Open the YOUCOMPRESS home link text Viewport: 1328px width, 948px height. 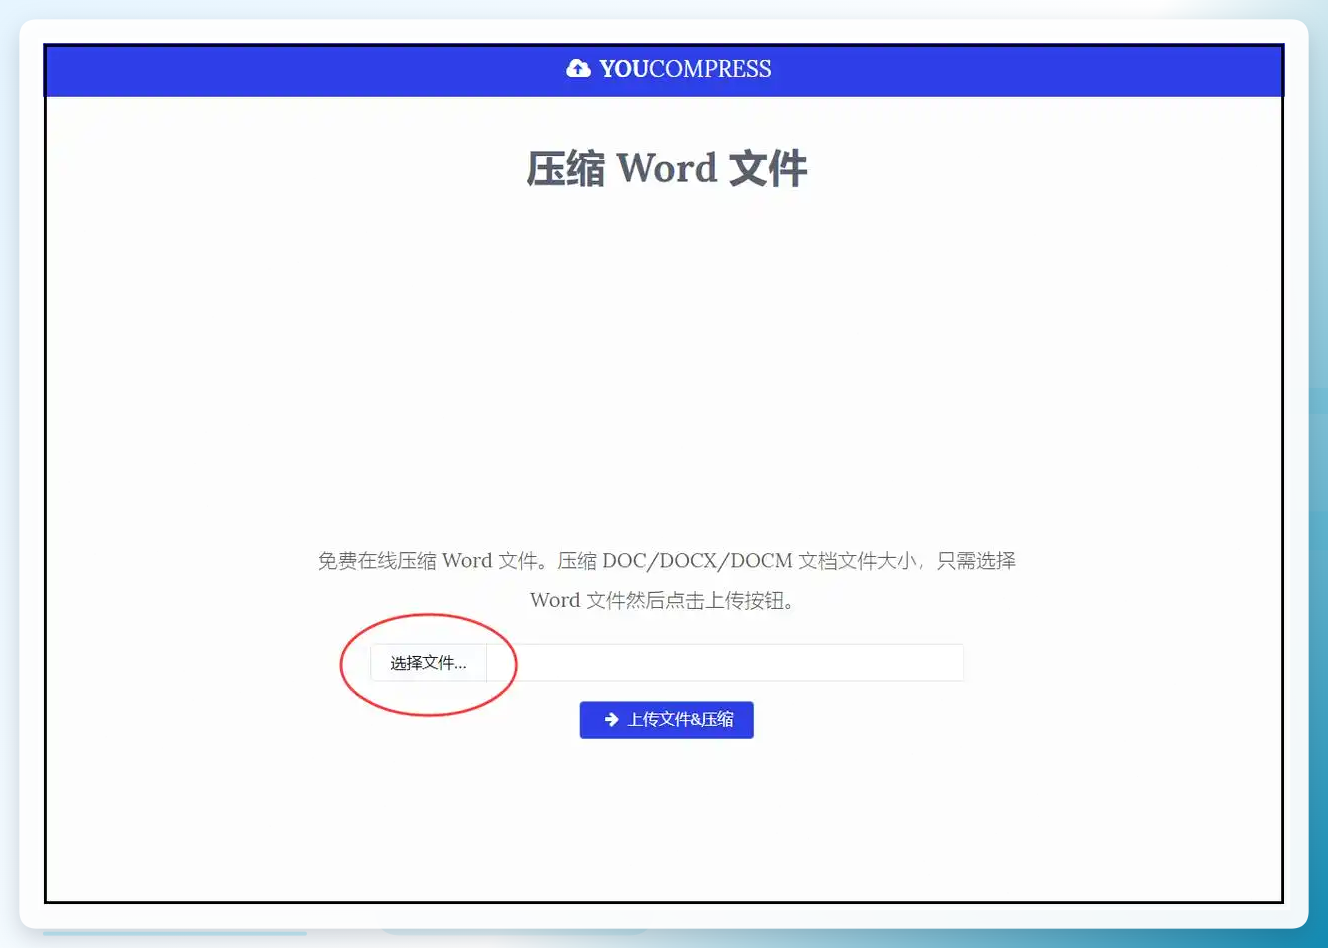point(685,68)
